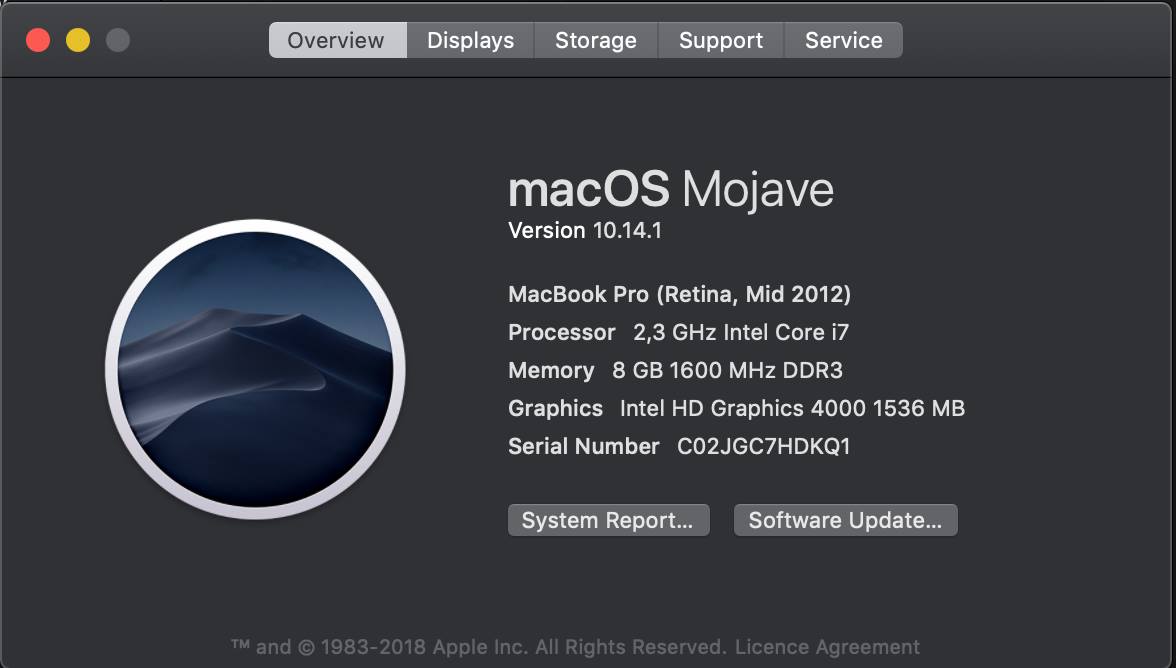Click the greyed-out zoom window button
The width and height of the screenshot is (1176, 668).
[118, 40]
